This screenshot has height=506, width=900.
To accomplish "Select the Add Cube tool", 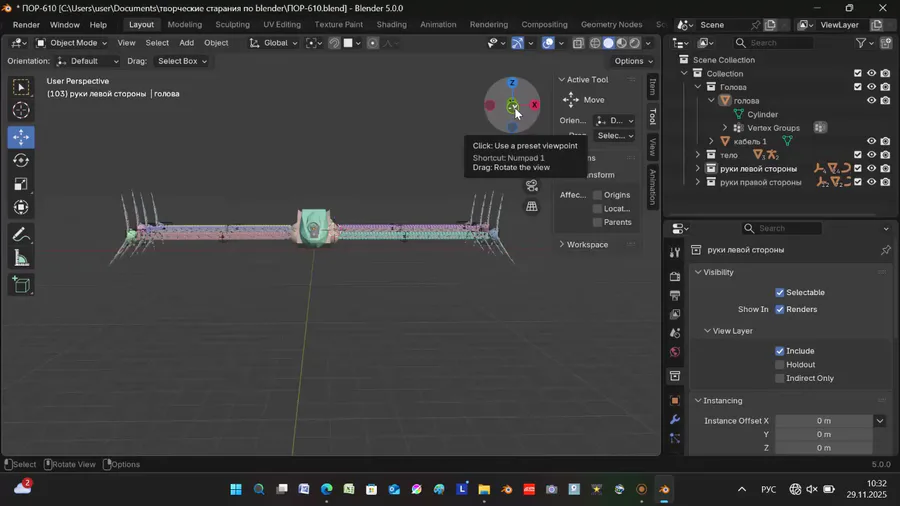I will pyautogui.click(x=21, y=285).
